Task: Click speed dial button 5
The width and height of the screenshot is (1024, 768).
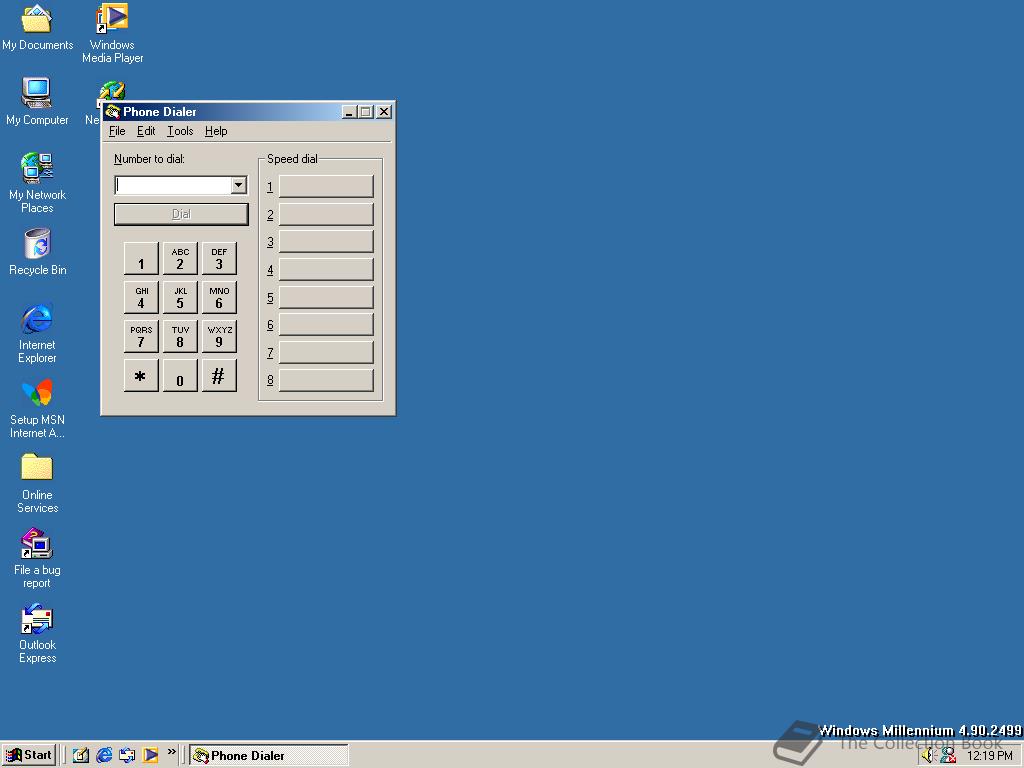Action: (x=326, y=297)
